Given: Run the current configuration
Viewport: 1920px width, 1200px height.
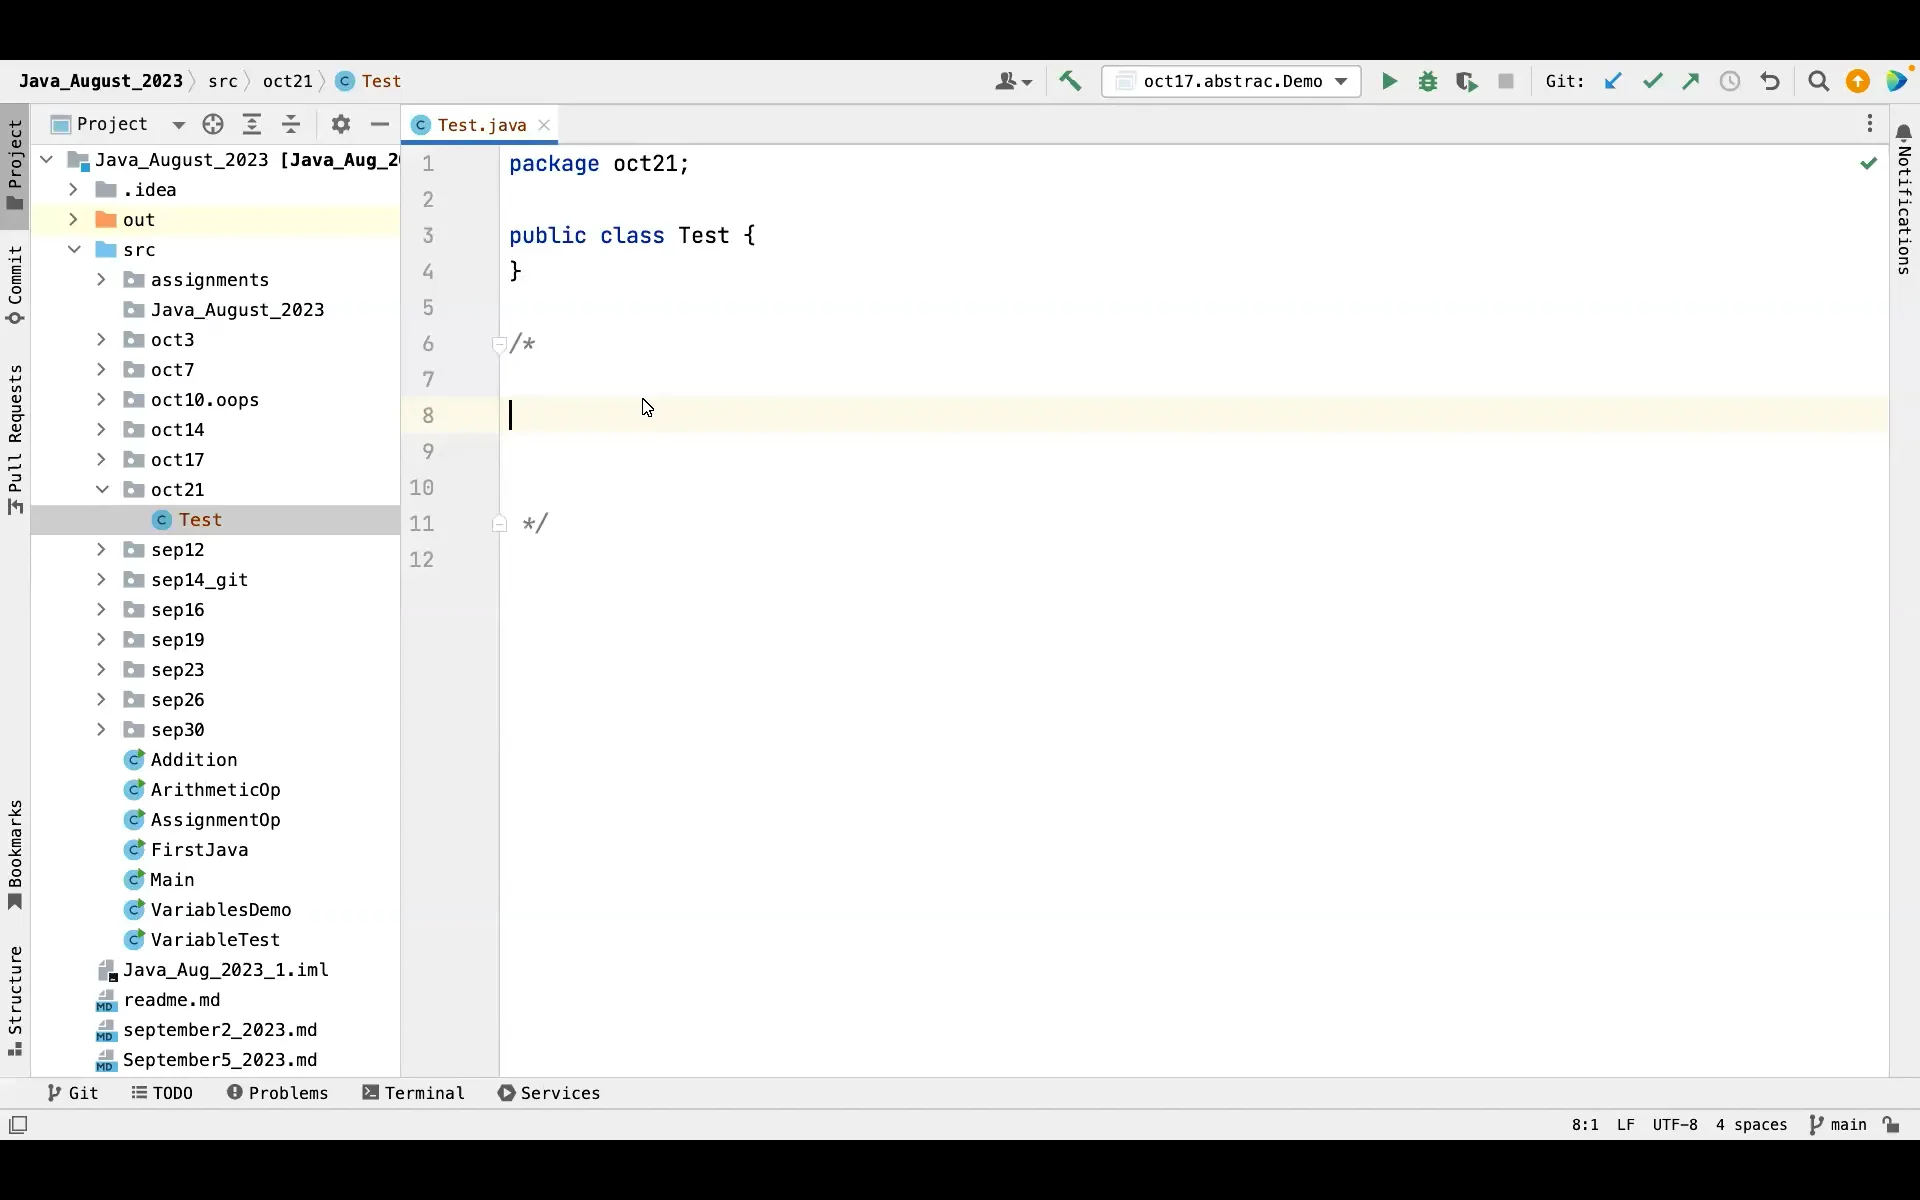Looking at the screenshot, I should 1389,81.
